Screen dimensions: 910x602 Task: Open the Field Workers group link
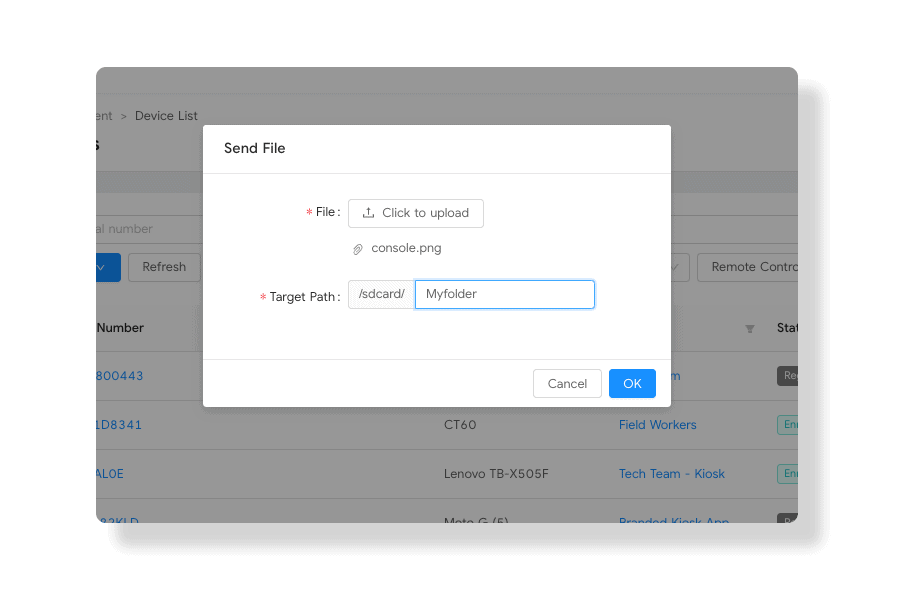[x=658, y=425]
